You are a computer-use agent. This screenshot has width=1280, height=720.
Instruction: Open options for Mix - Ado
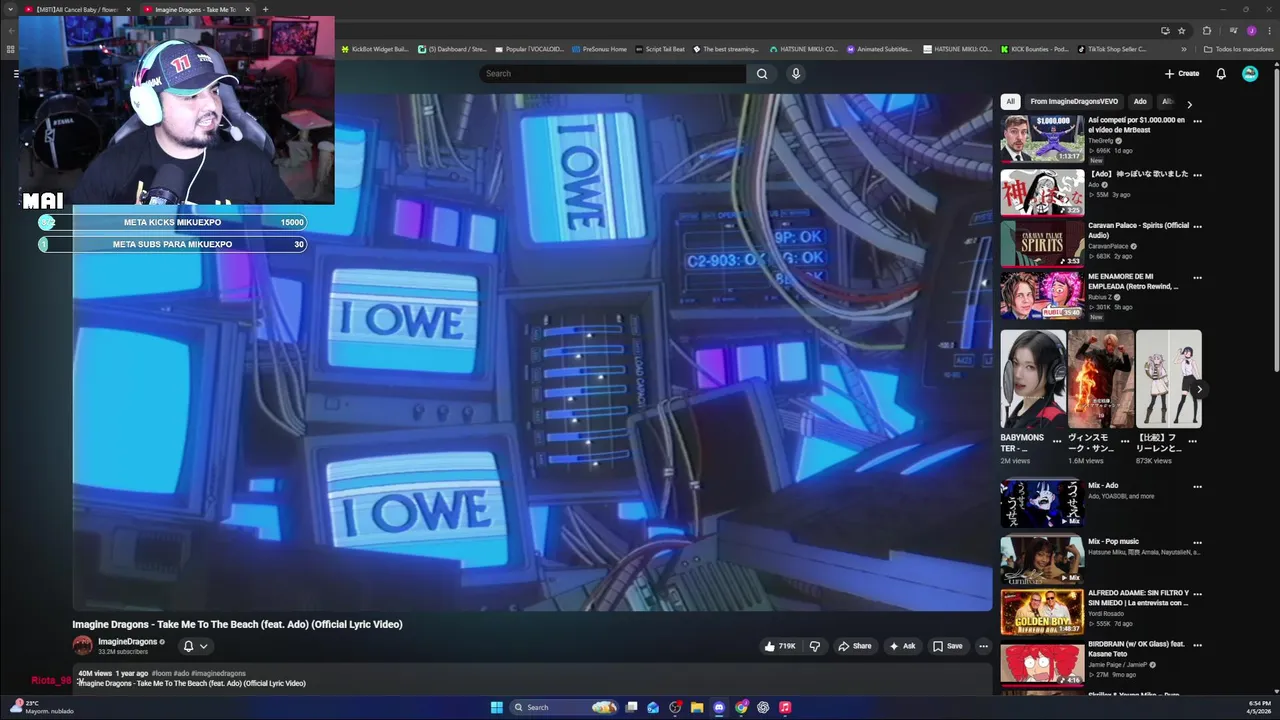coord(1197,486)
